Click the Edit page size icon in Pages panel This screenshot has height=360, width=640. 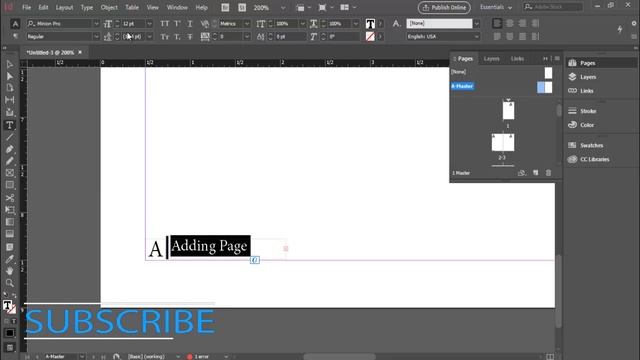(x=522, y=173)
